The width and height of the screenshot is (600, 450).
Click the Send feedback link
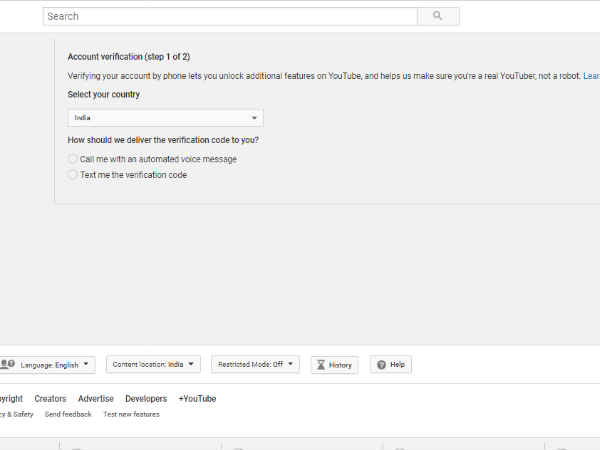tap(68, 414)
